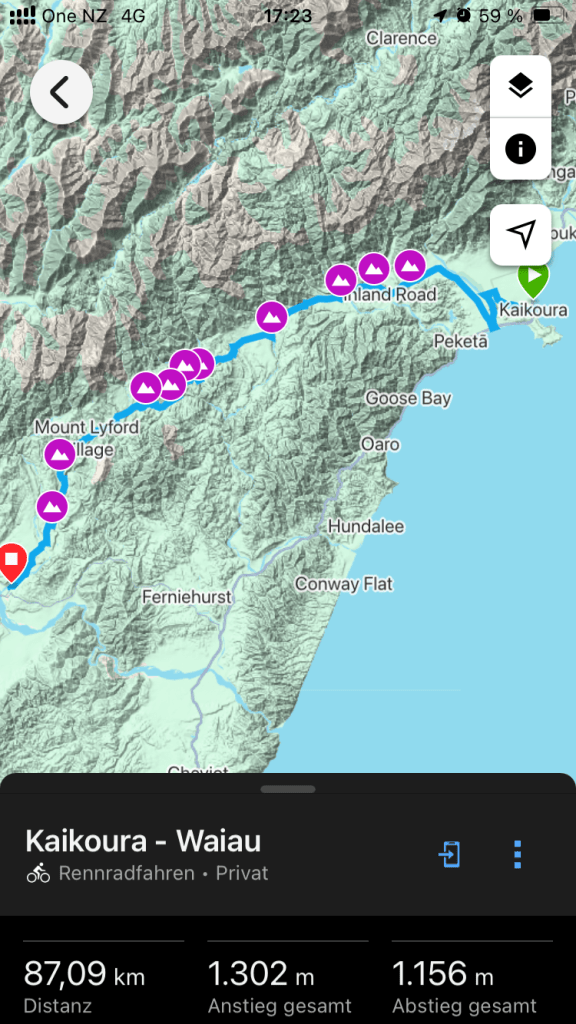Tap the southernmost climb marker near the finish
Image resolution: width=576 pixels, height=1024 pixels.
click(x=52, y=506)
